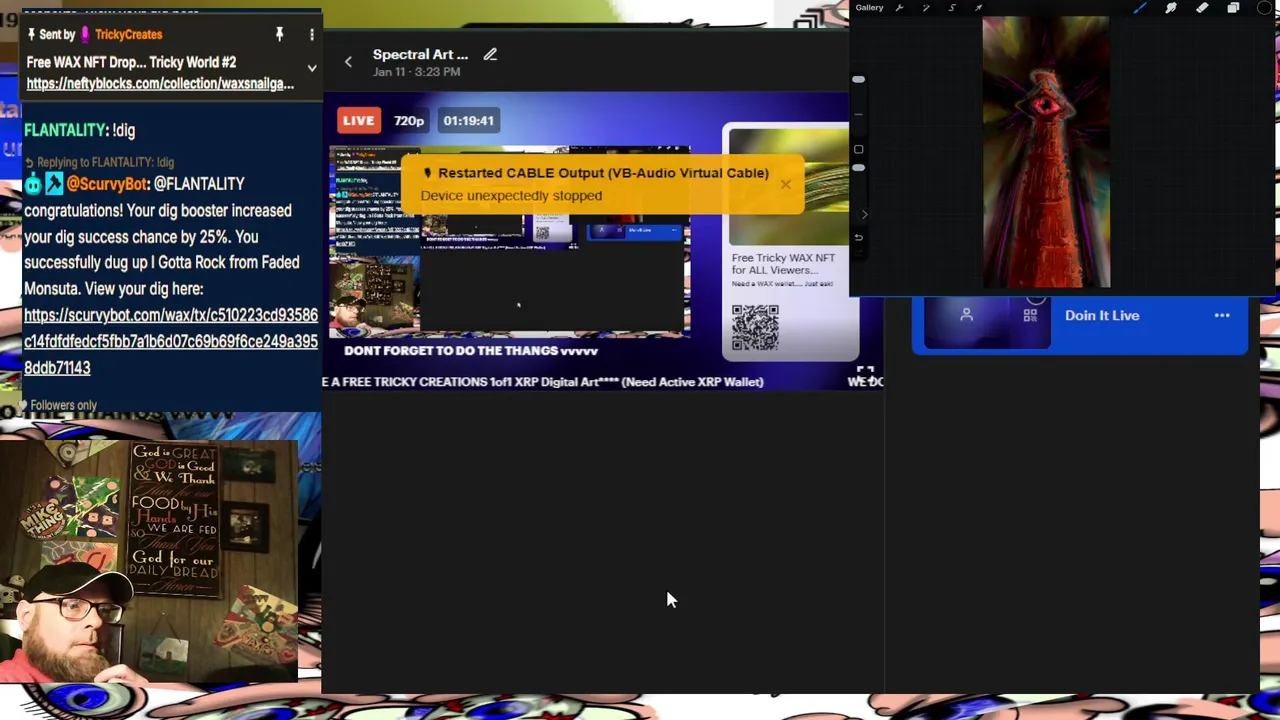The image size is (1280, 720).
Task: Adjust Procreate brush opacity slider
Action: coord(858,168)
